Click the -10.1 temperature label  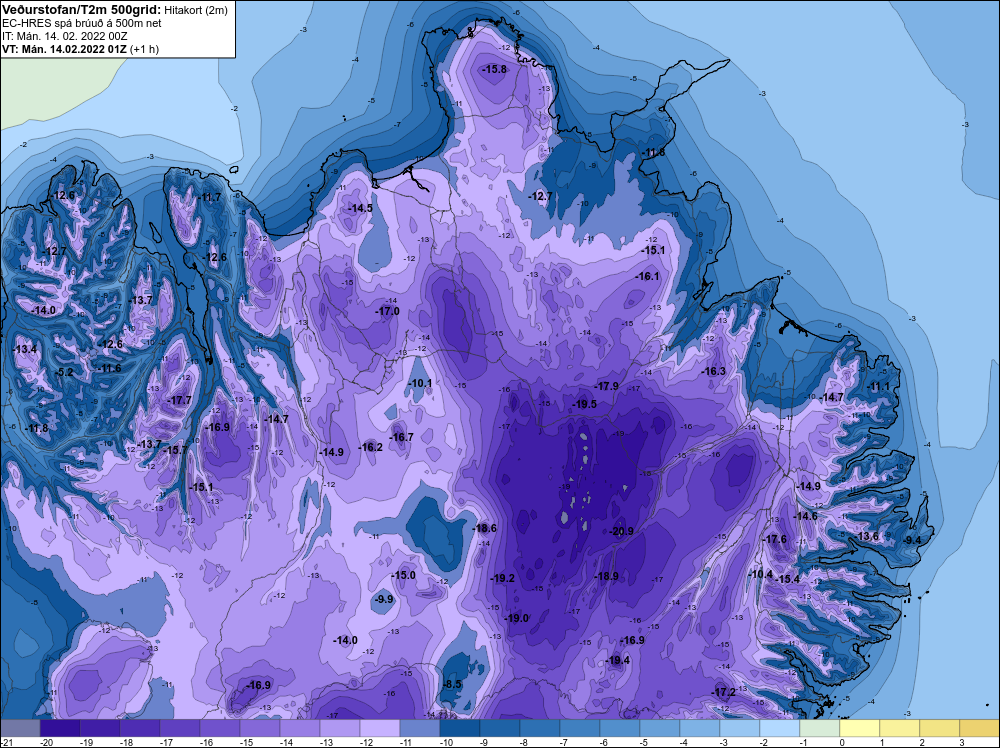pyautogui.click(x=420, y=383)
